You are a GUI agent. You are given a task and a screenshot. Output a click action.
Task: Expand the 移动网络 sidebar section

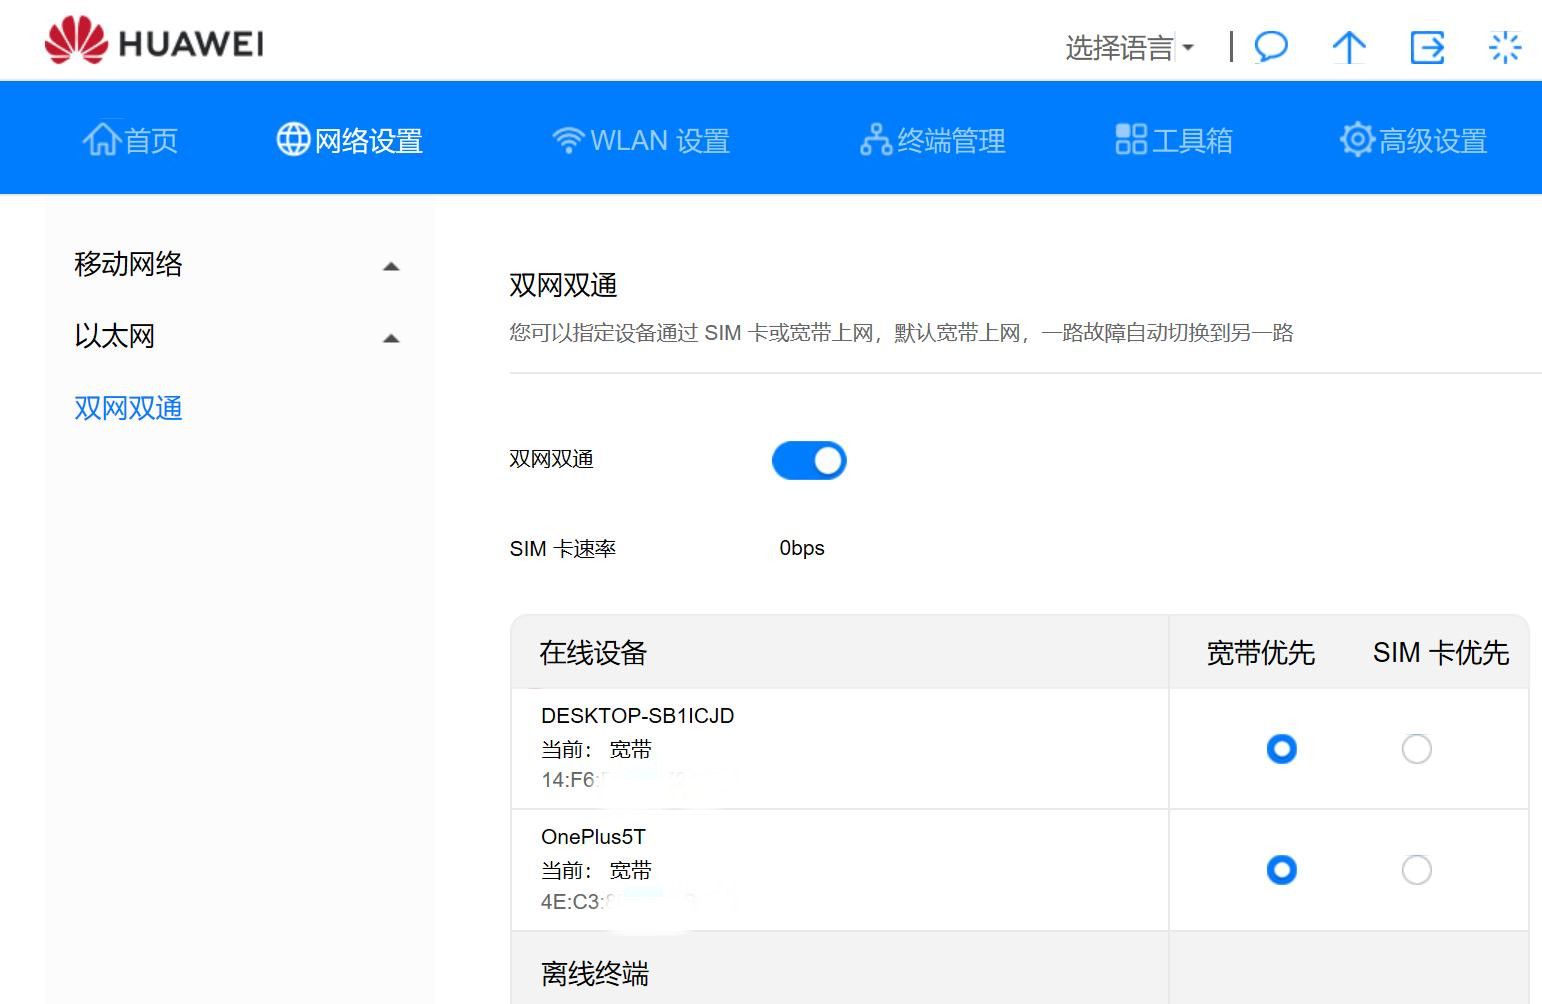pyautogui.click(x=237, y=265)
